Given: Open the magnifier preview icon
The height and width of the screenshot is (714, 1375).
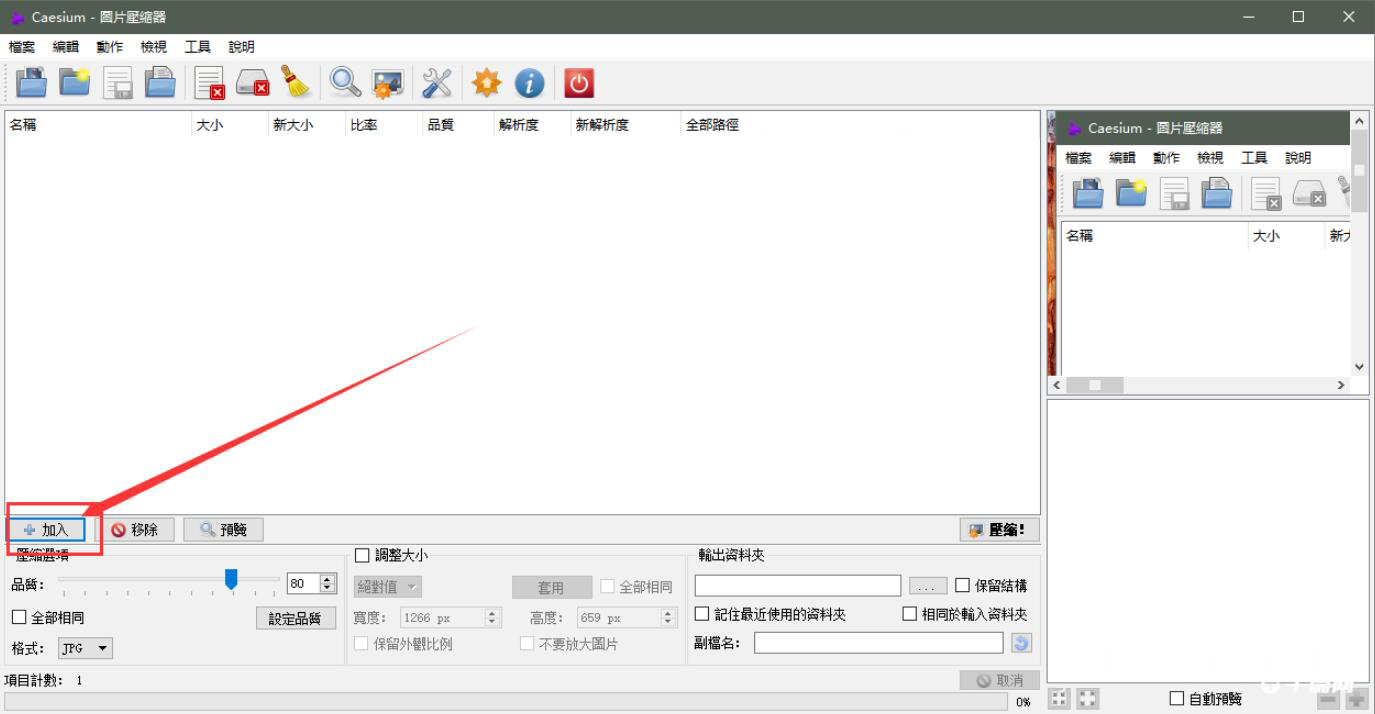Looking at the screenshot, I should [344, 83].
